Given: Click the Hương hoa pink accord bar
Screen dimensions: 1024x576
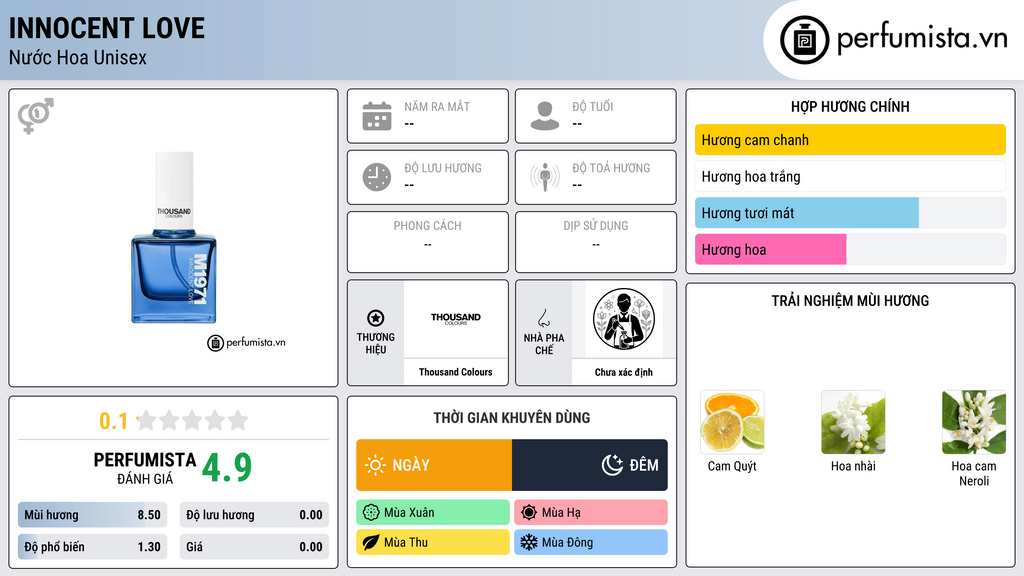Looking at the screenshot, I should (850, 249).
